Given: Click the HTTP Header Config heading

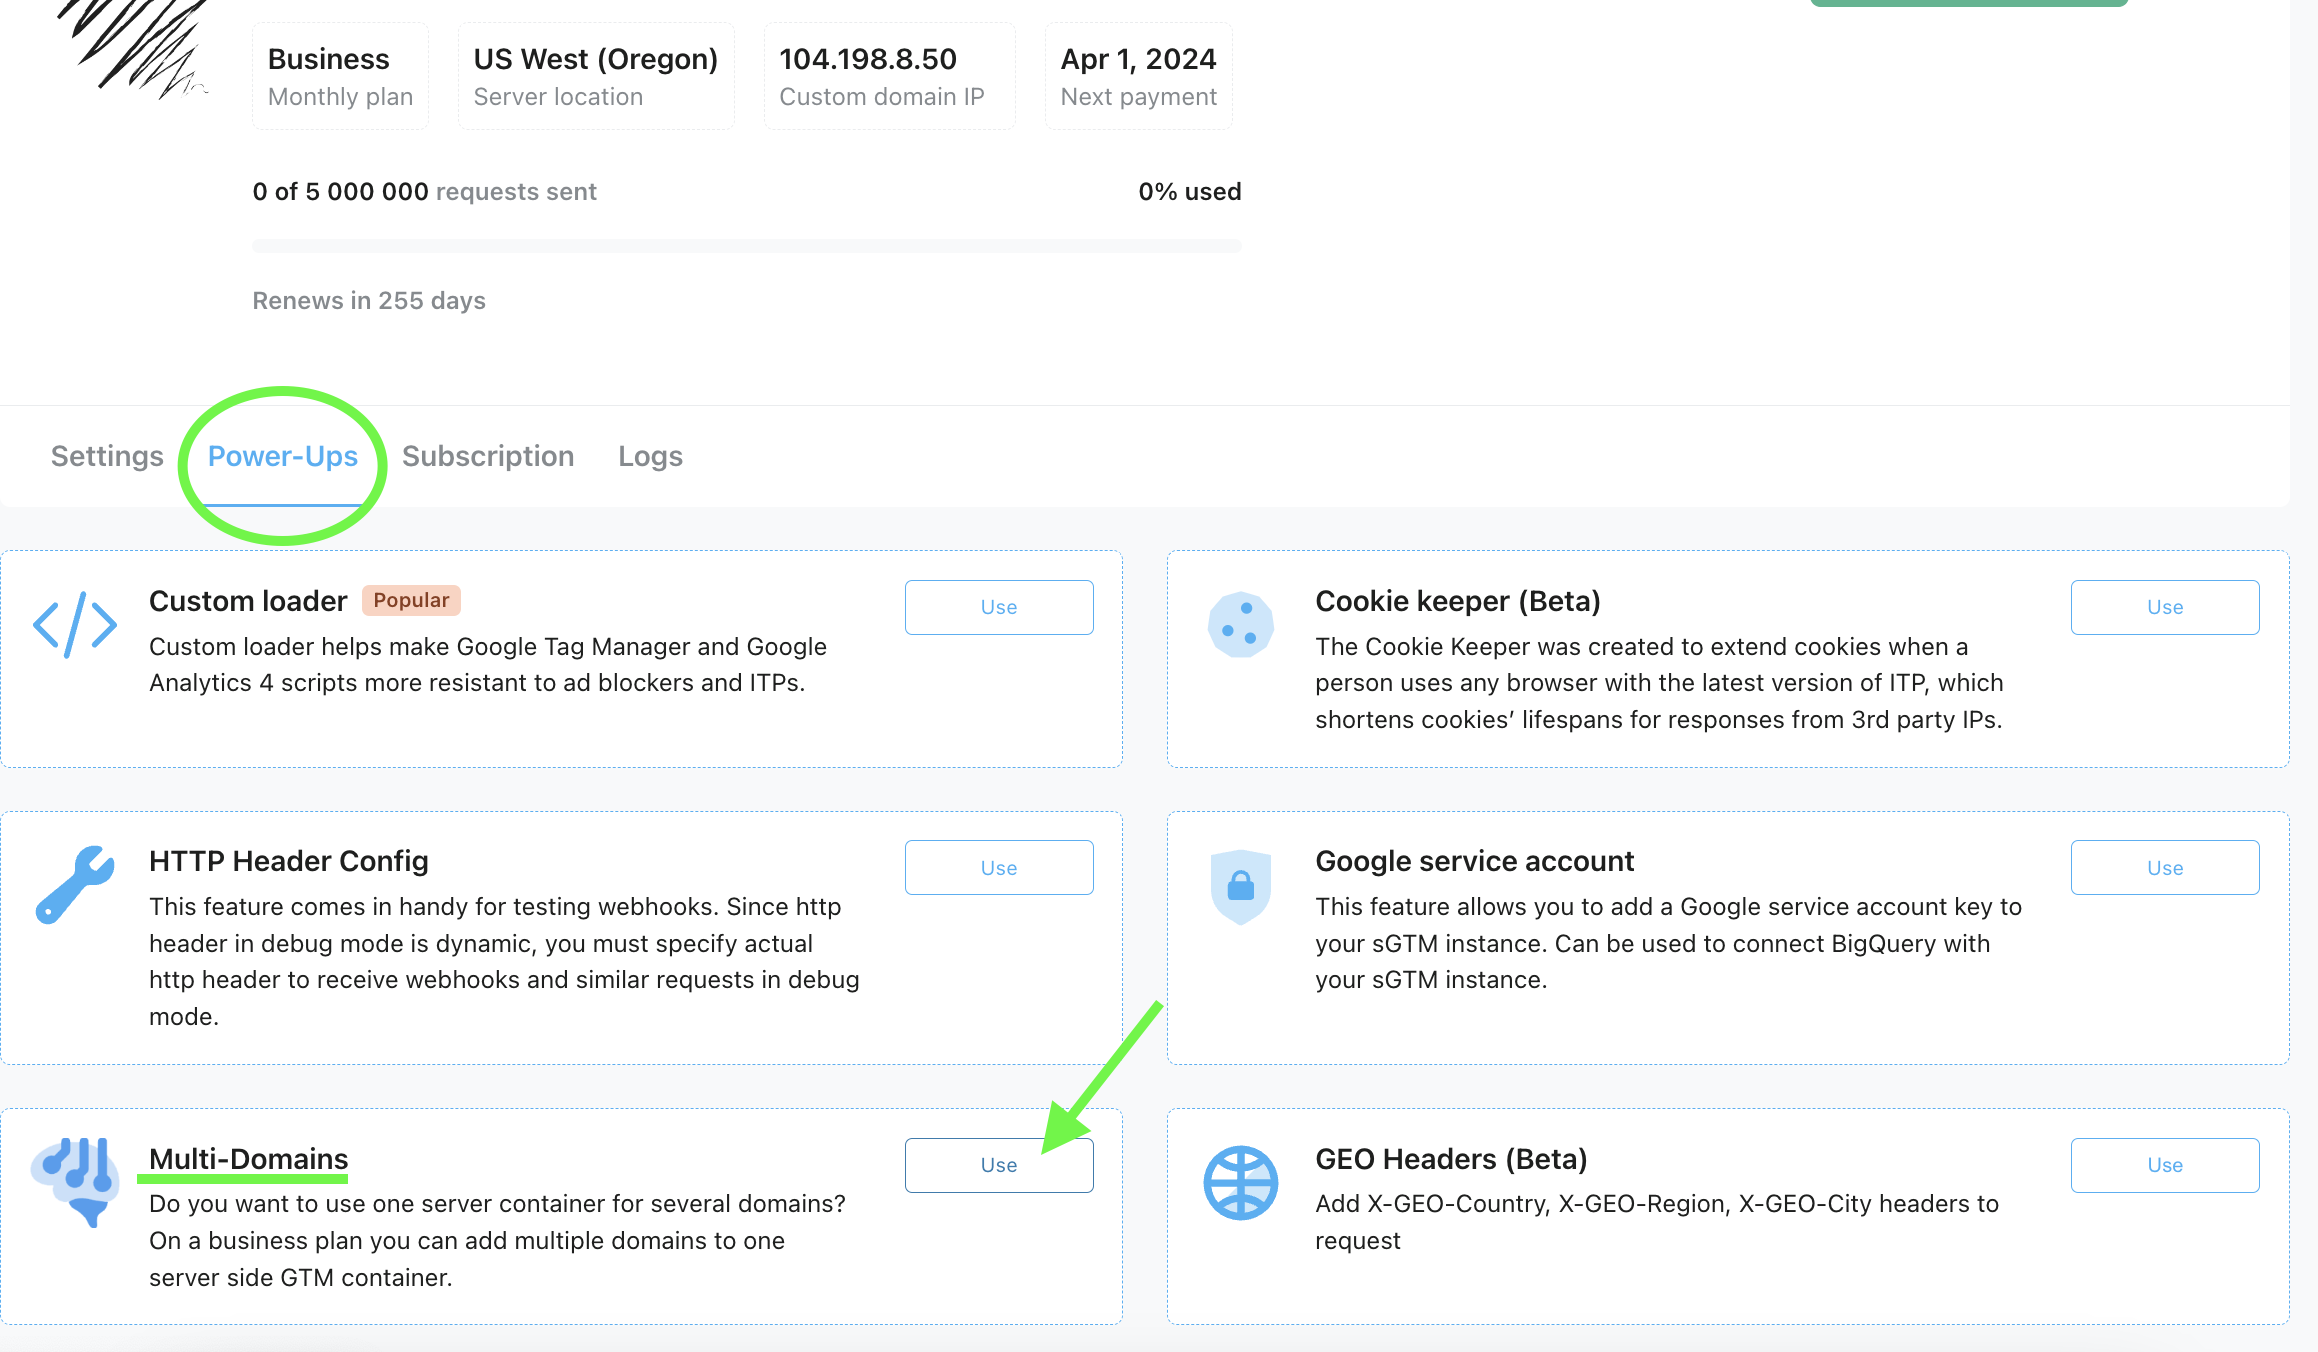Looking at the screenshot, I should point(289,860).
